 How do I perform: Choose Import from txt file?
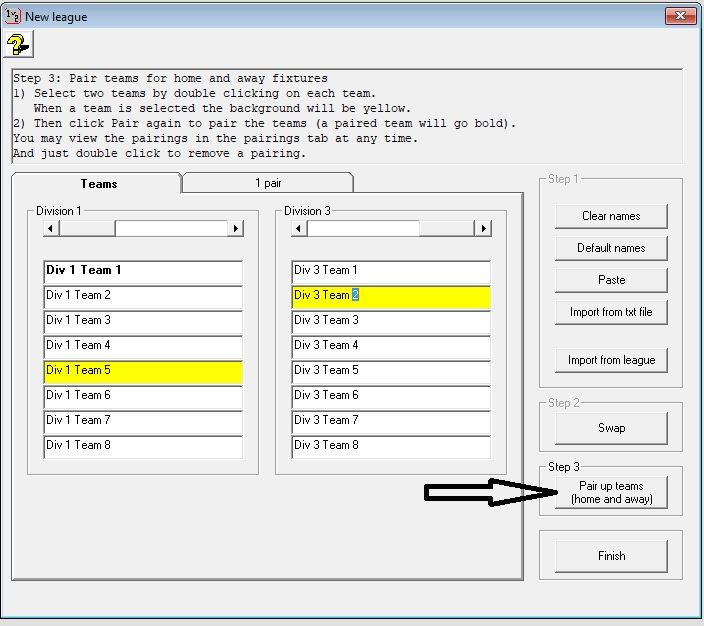[611, 312]
